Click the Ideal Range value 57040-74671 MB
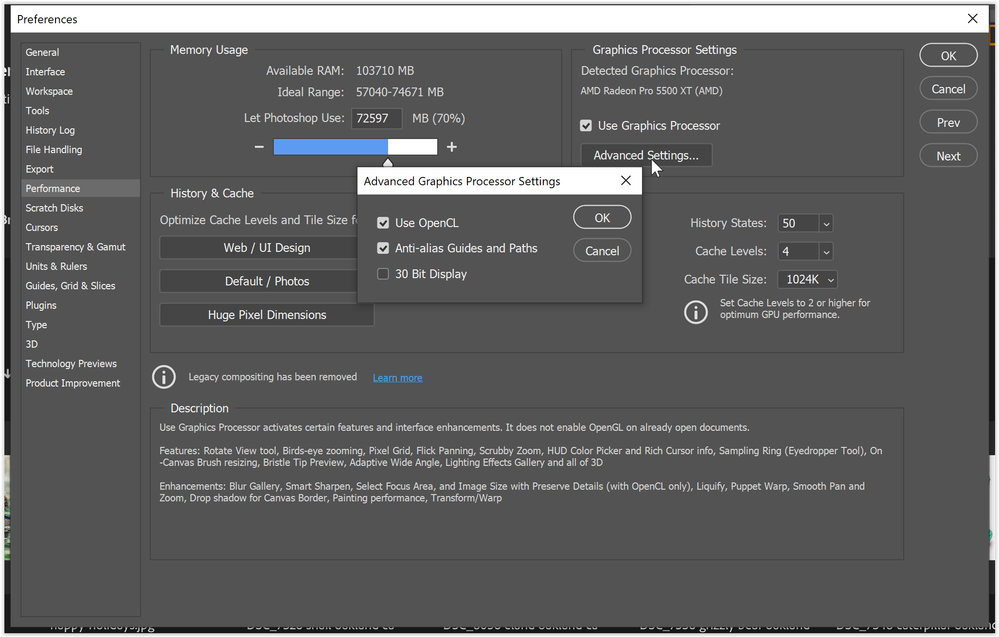Screen dimensions: 999x637 point(399,92)
